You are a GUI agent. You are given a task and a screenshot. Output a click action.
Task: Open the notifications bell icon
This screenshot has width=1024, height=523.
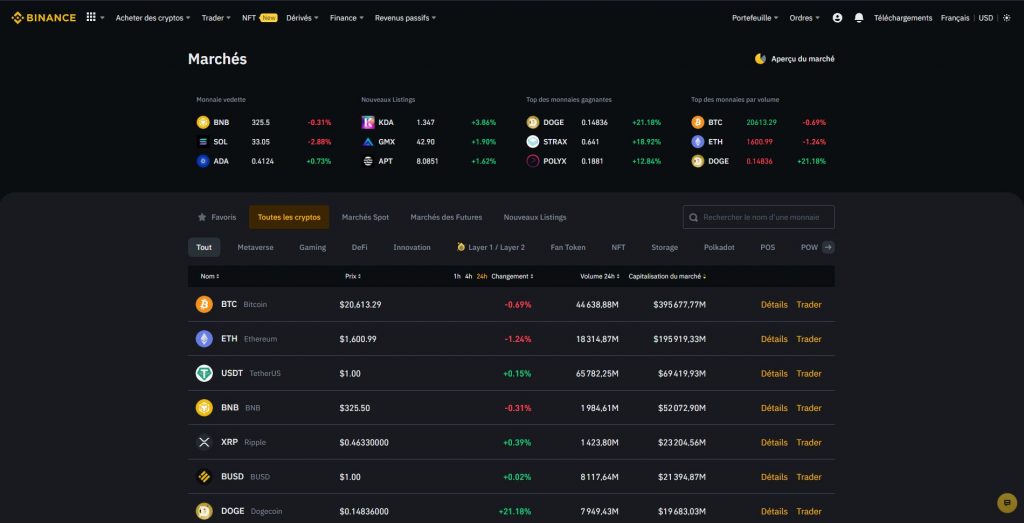[x=859, y=18]
